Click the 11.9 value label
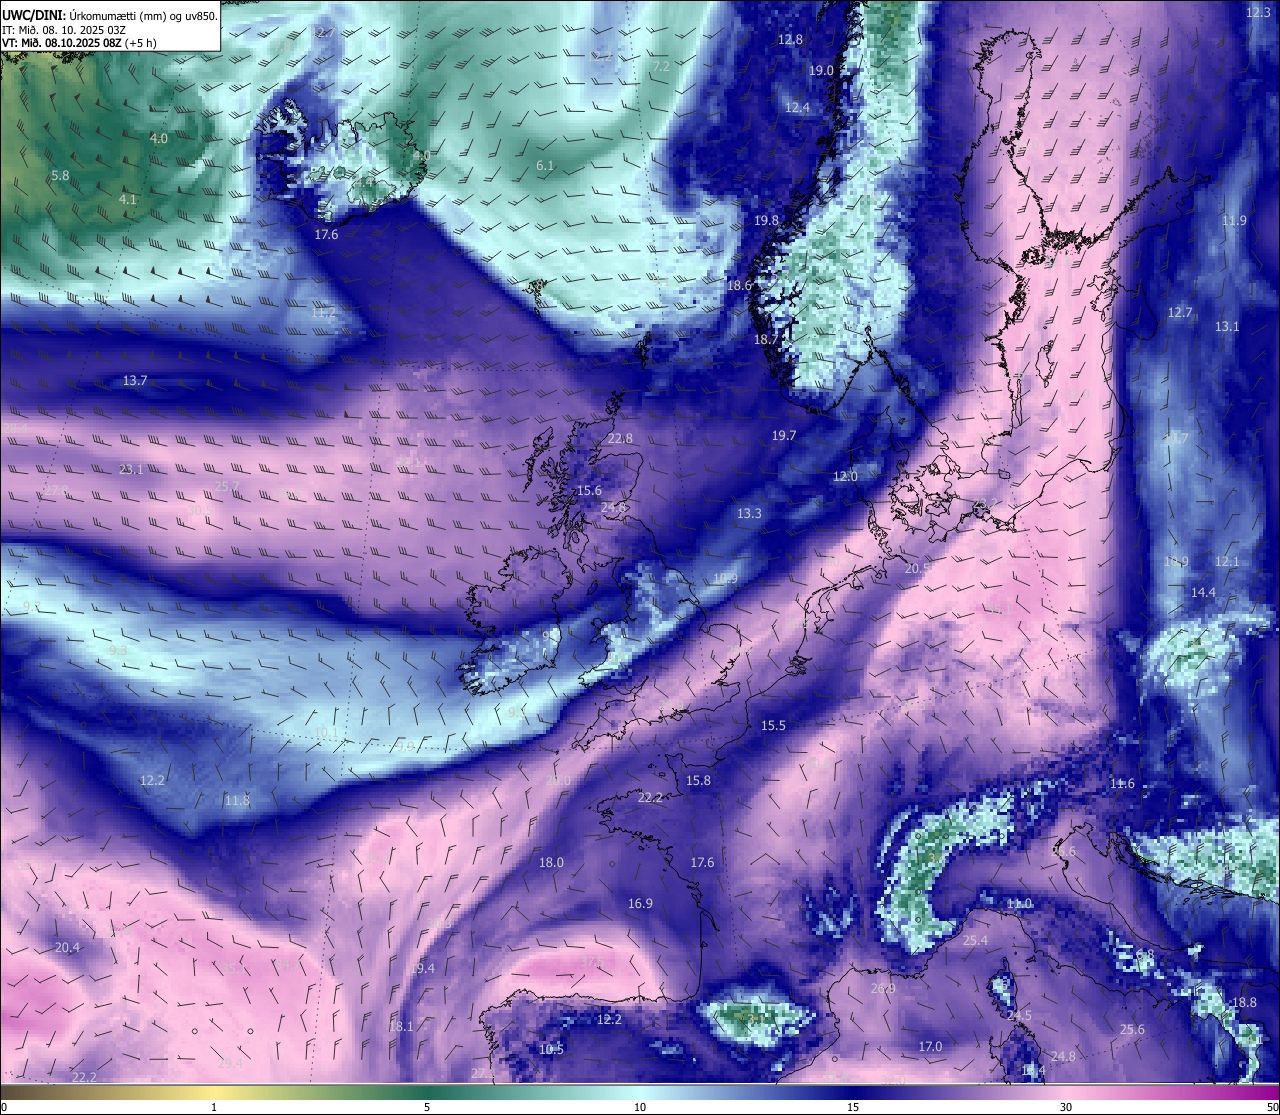Screen dimensions: 1280x1115 point(1234,220)
